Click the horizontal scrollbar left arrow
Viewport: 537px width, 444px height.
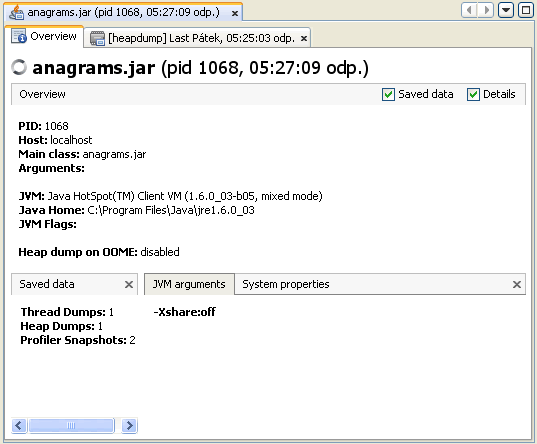(x=19, y=426)
